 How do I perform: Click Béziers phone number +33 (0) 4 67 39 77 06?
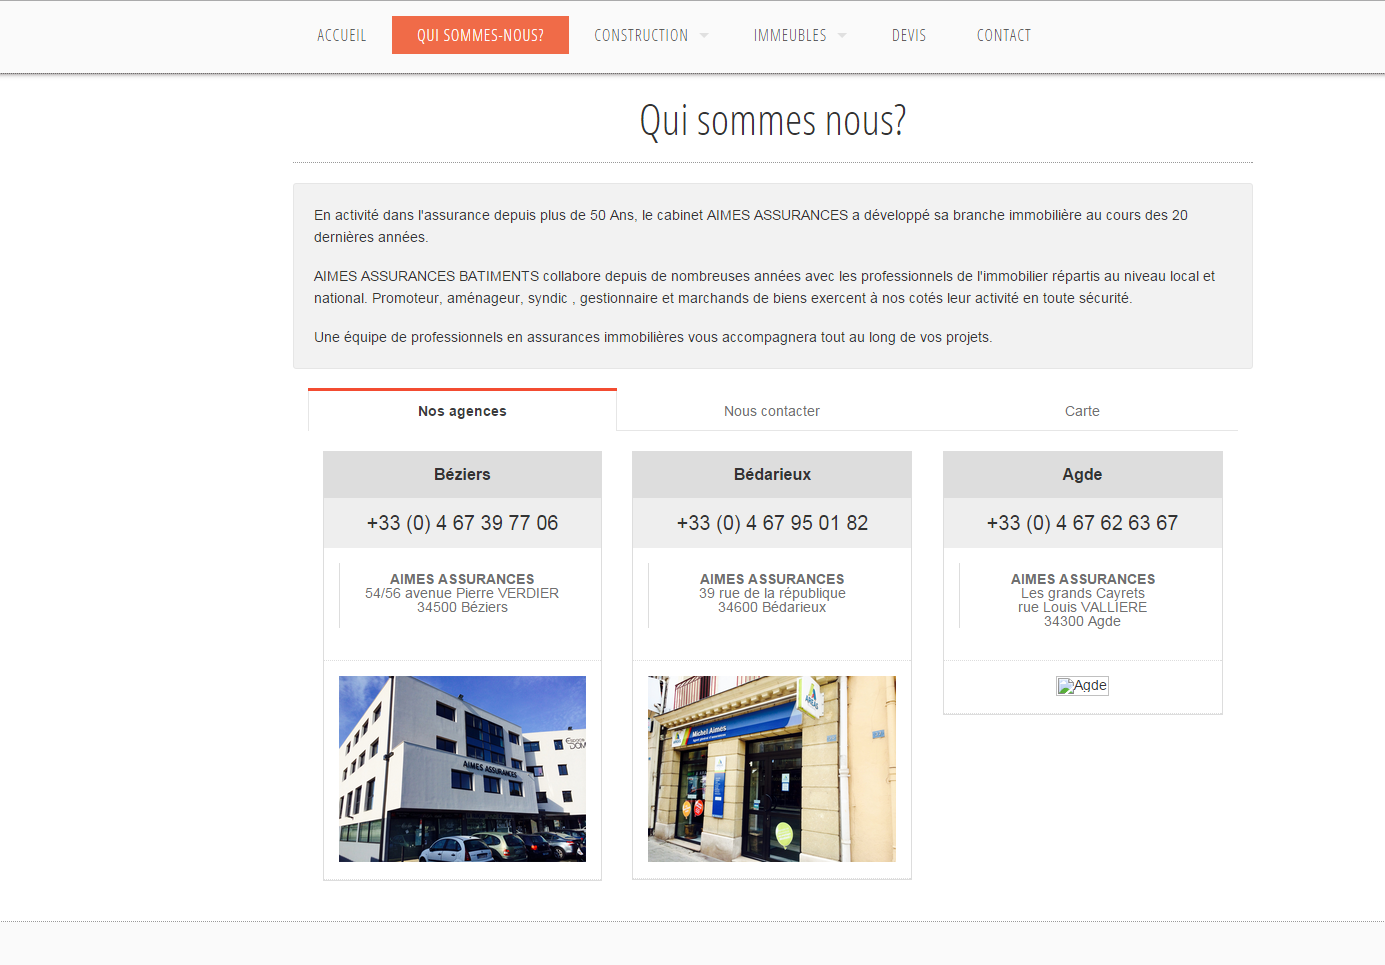462,523
